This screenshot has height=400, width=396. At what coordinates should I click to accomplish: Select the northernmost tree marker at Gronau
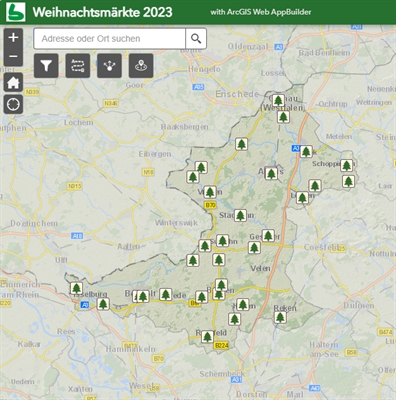[x=278, y=100]
